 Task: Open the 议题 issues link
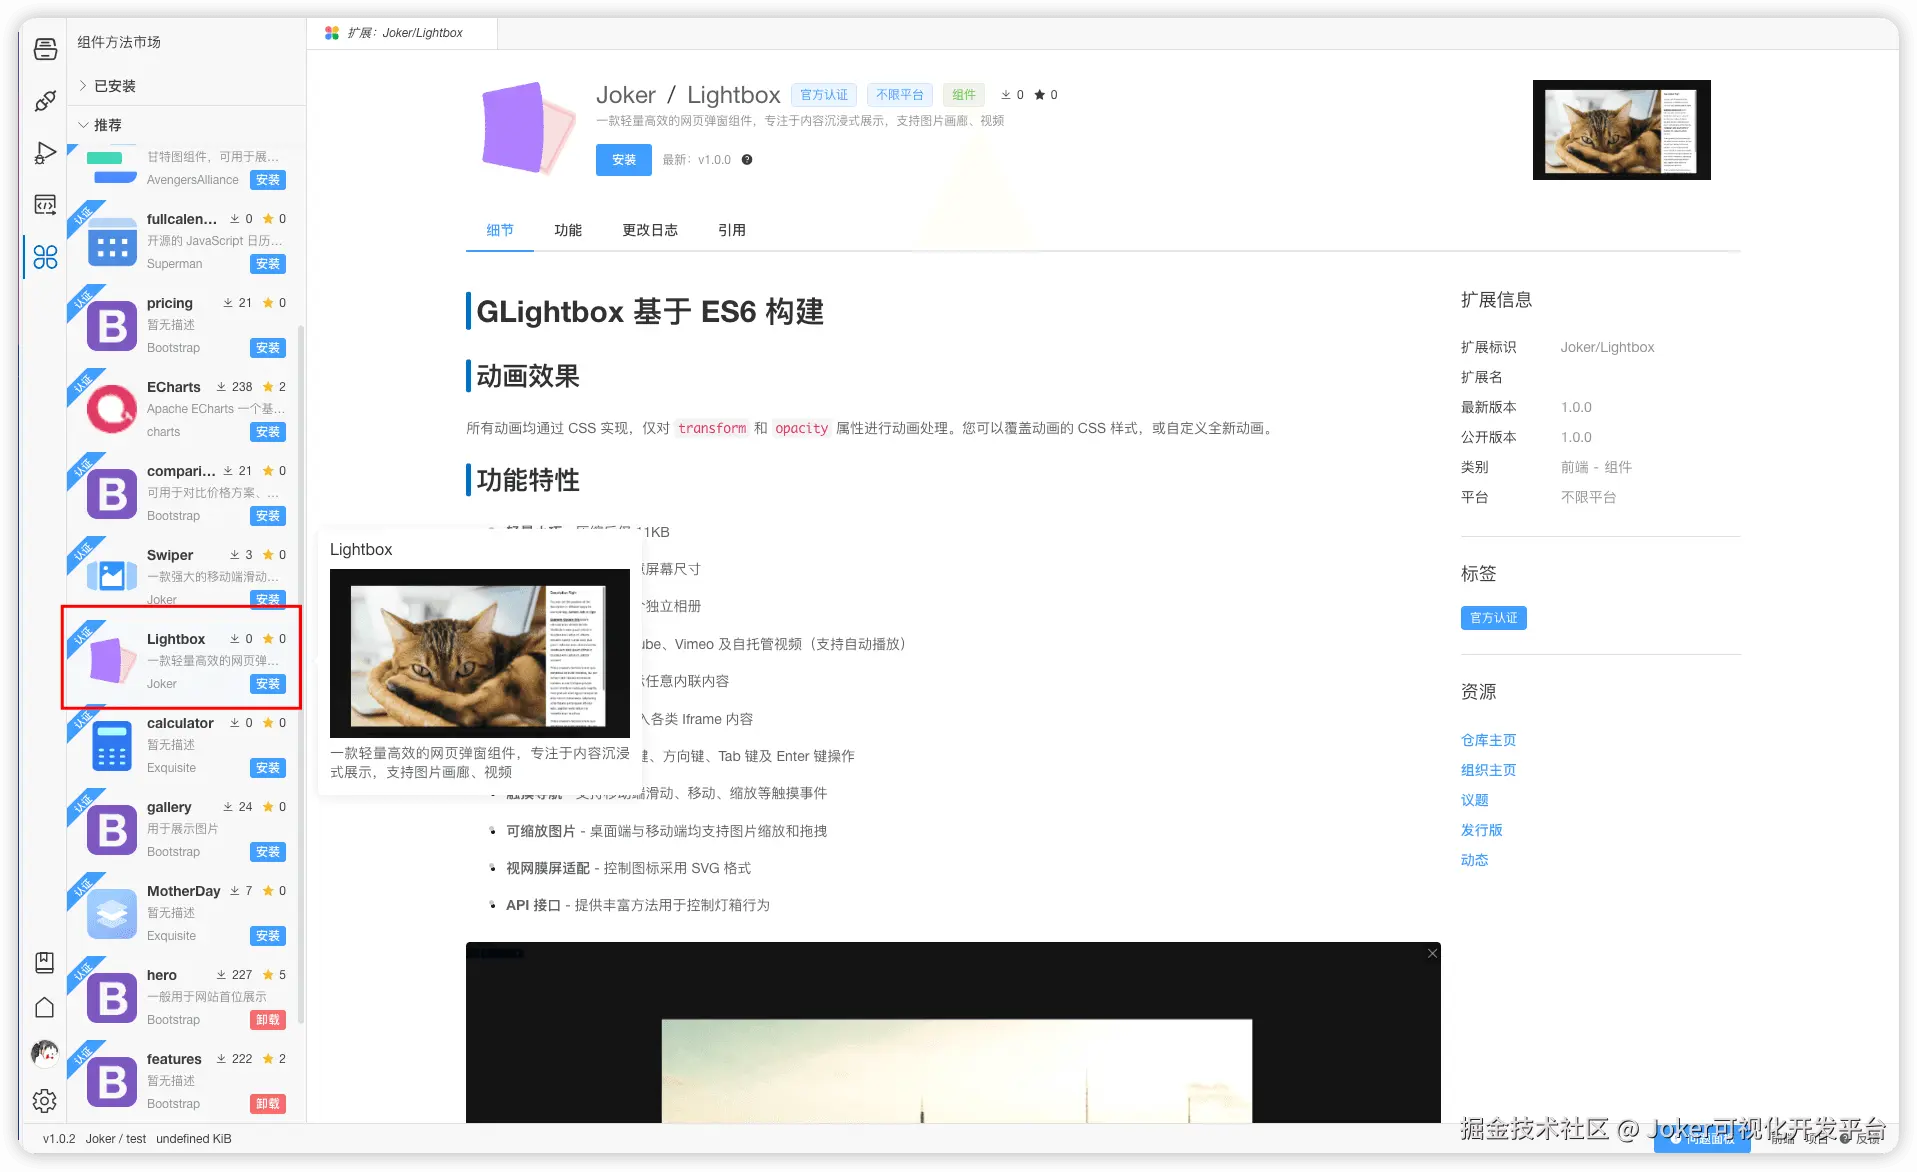click(x=1474, y=800)
